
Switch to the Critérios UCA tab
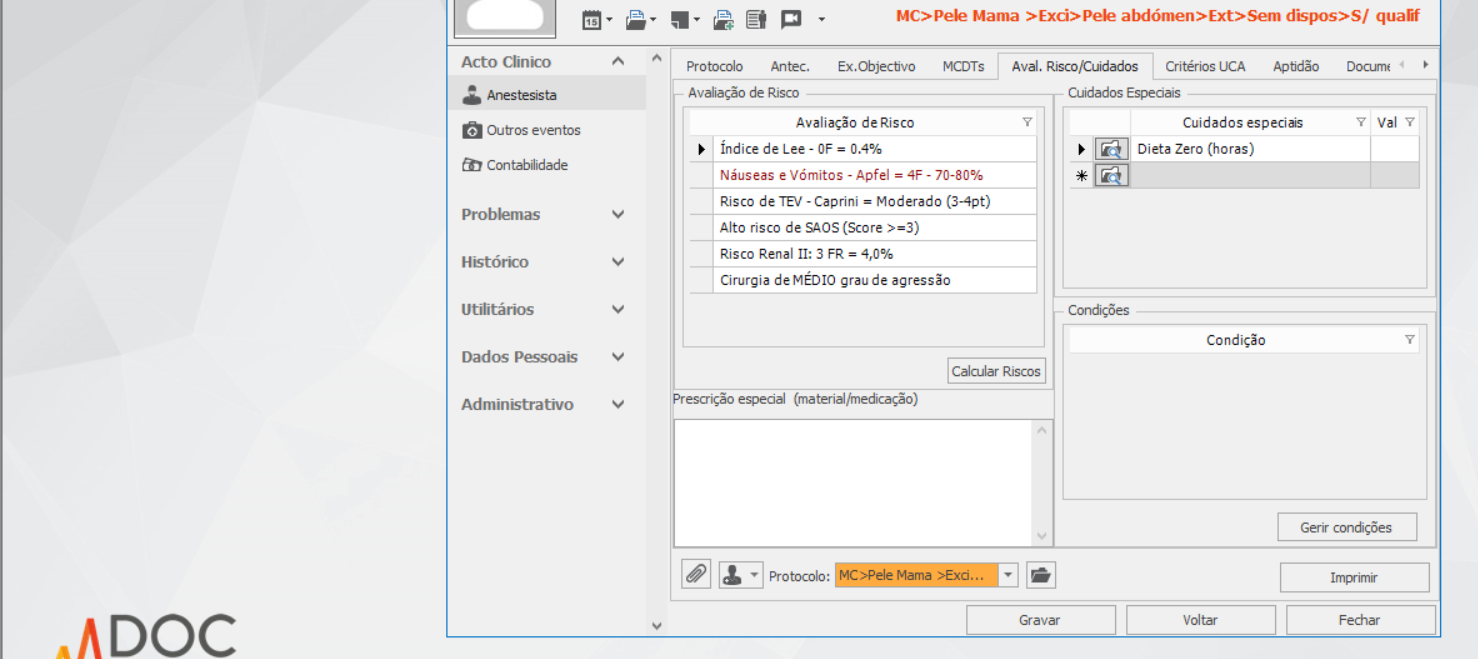tap(1205, 66)
